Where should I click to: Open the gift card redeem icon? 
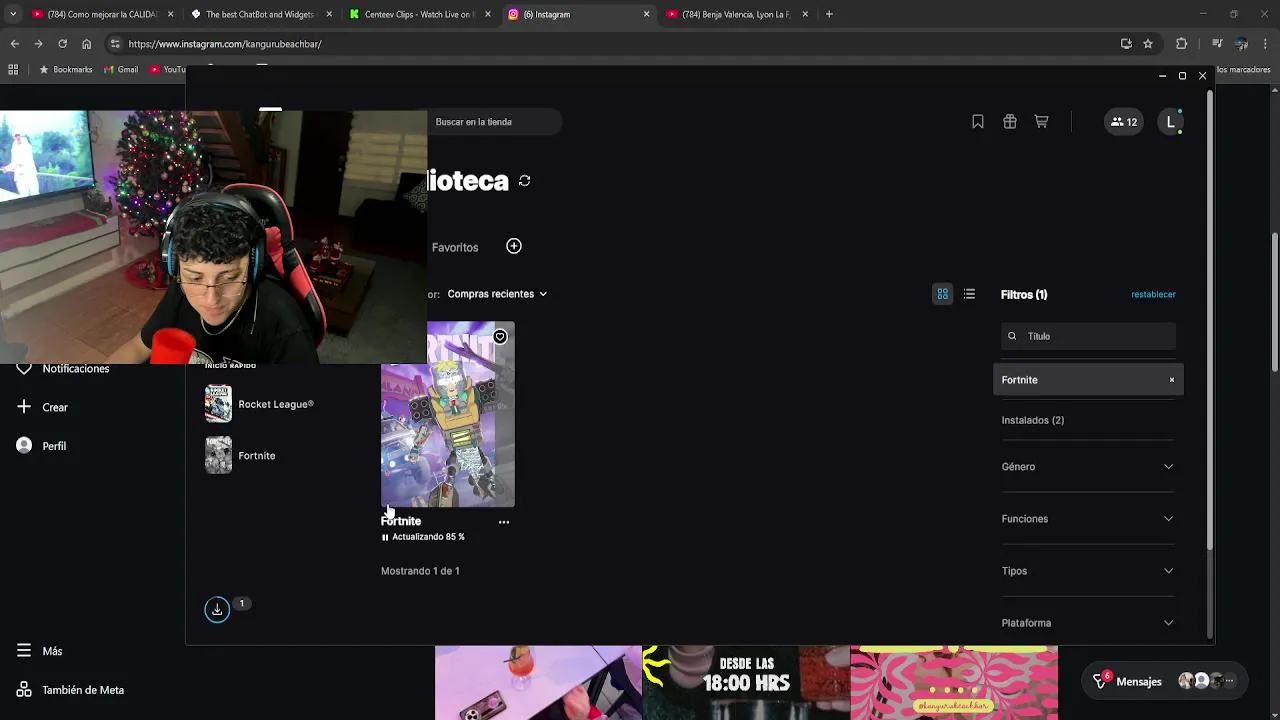pyautogui.click(x=1010, y=122)
